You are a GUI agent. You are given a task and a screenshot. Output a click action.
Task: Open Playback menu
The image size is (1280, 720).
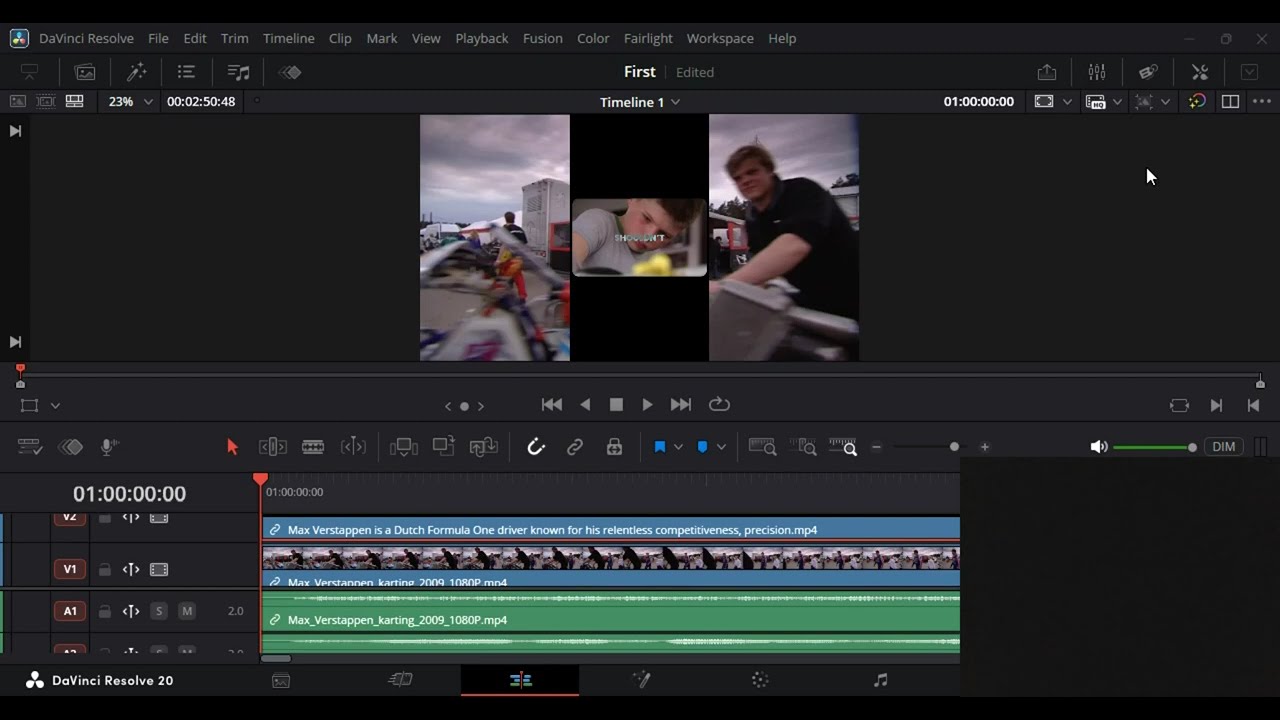pyautogui.click(x=482, y=38)
